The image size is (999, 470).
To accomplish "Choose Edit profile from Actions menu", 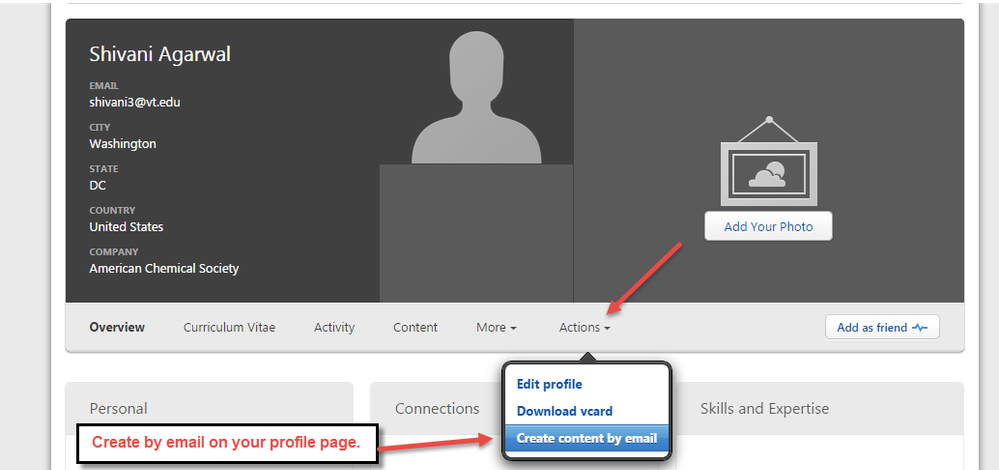I will click(x=549, y=384).
